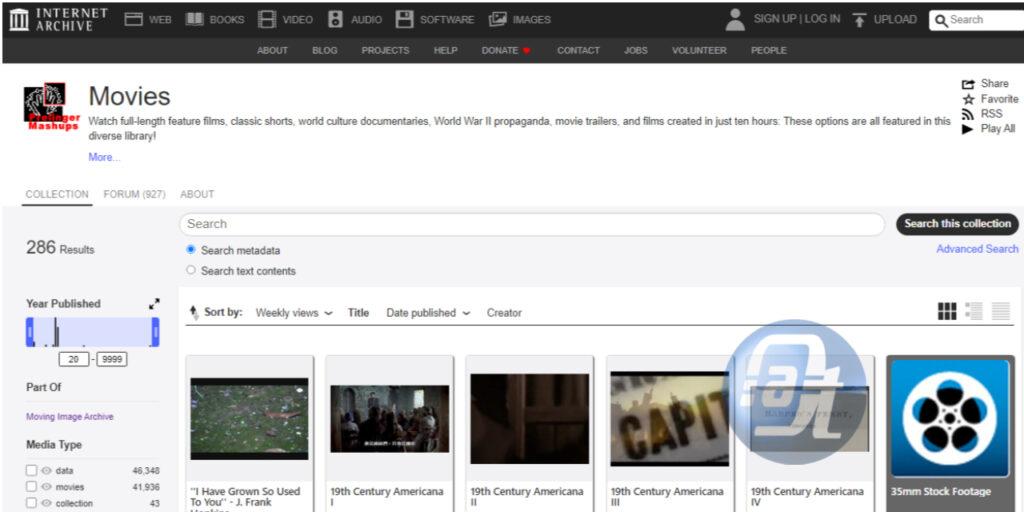Open the Advanced Search link
This screenshot has height=512, width=1024.
pos(977,249)
